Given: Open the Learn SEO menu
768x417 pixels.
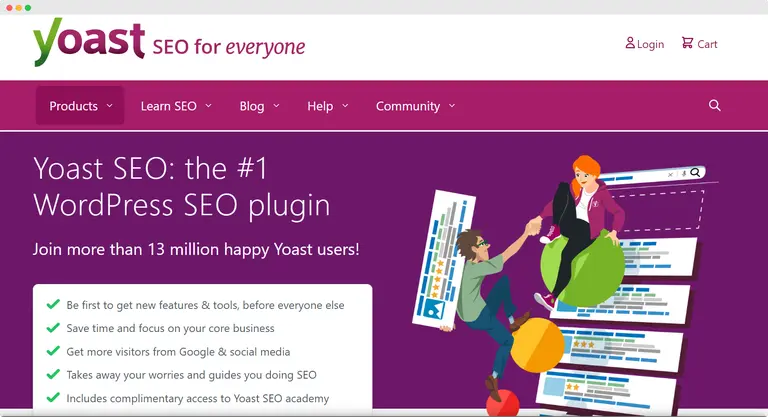Looking at the screenshot, I should (176, 106).
